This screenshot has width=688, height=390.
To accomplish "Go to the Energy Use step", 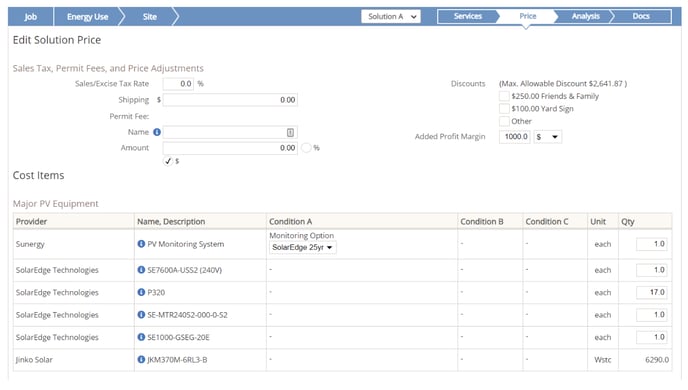I will (87, 17).
